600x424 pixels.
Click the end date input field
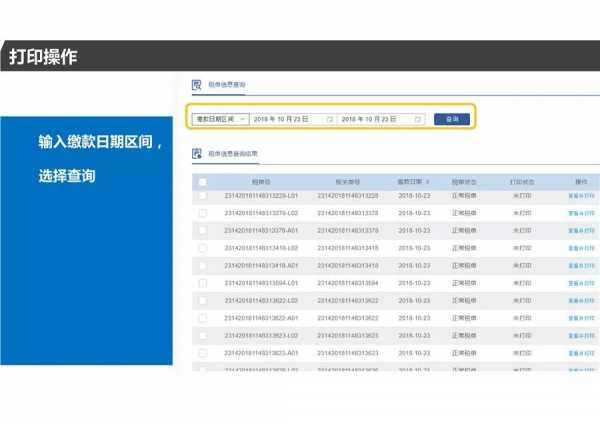(373, 119)
